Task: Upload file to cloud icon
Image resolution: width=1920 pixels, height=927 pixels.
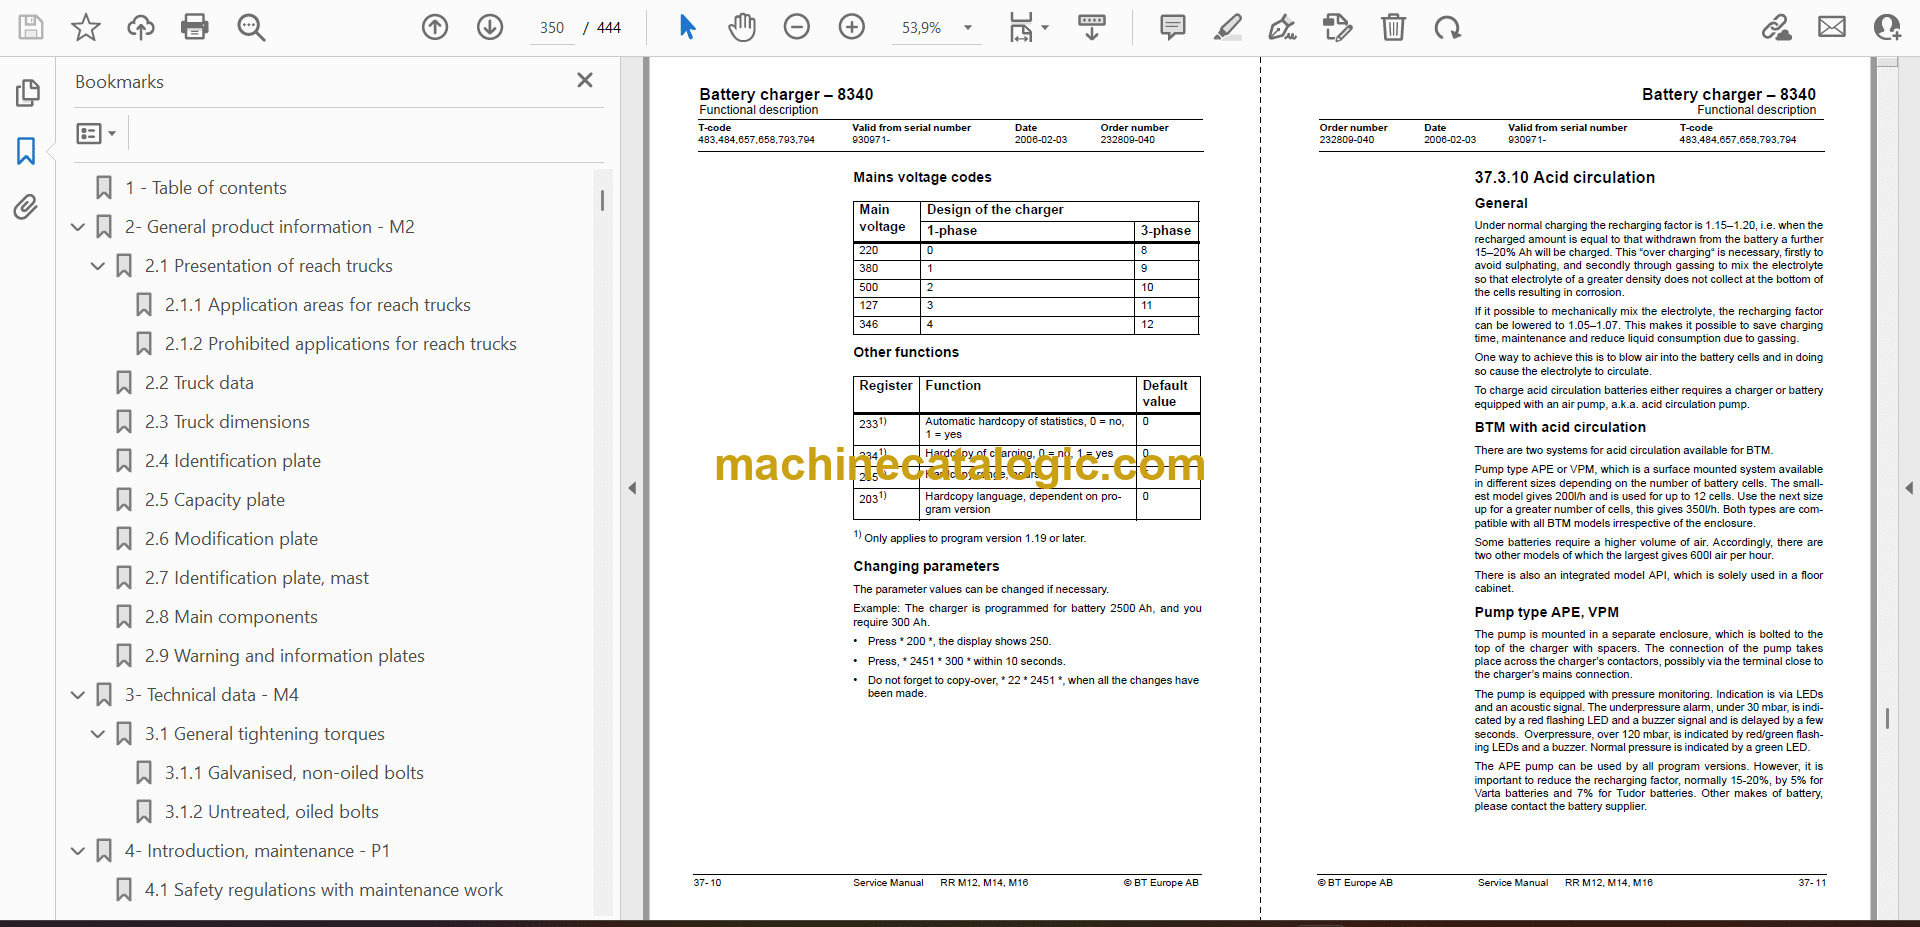Action: tap(141, 27)
